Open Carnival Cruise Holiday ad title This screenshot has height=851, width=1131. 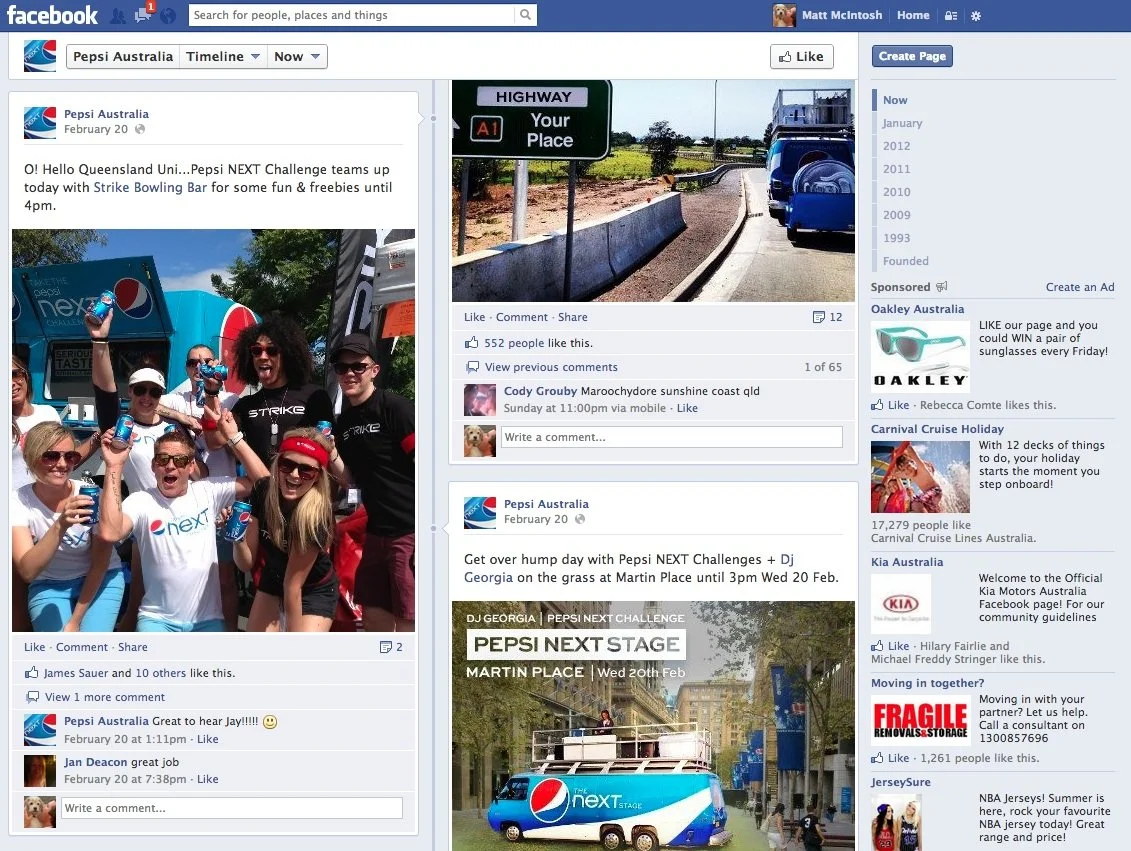pos(937,429)
